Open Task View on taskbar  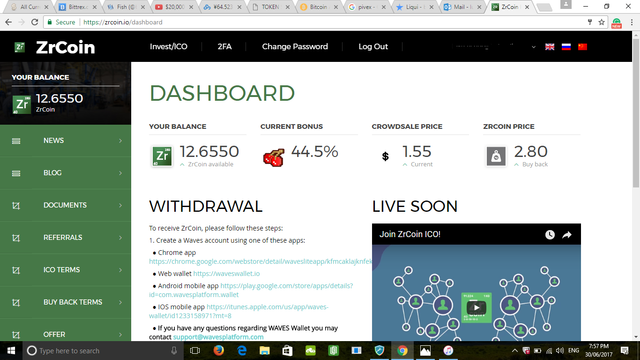195,351
